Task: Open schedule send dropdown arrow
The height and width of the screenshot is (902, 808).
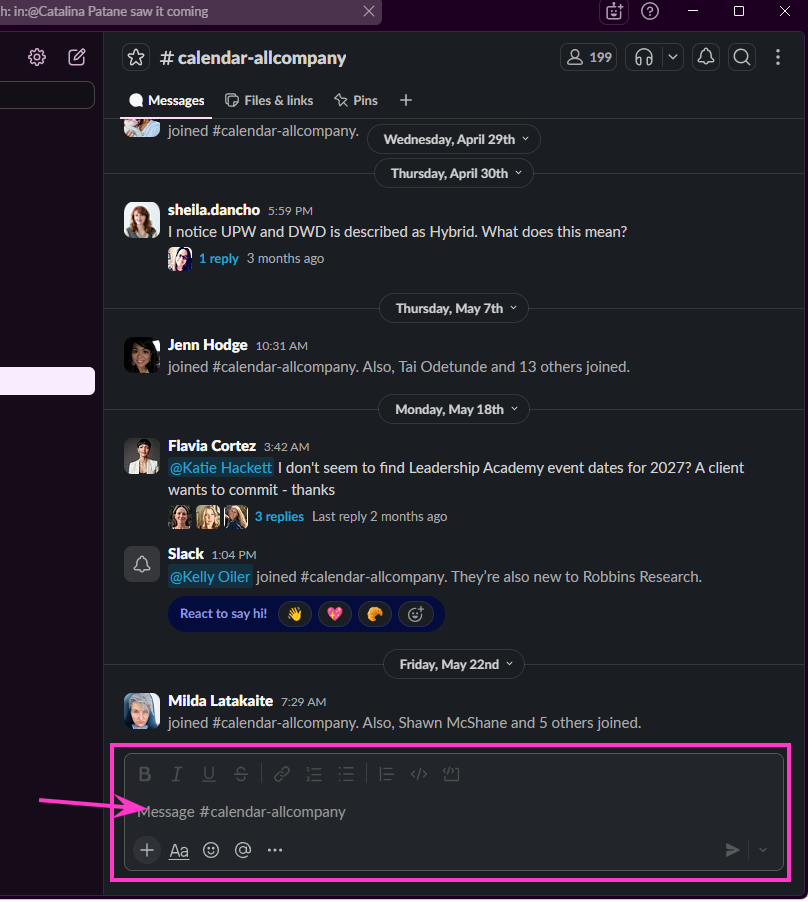Action: tap(763, 850)
